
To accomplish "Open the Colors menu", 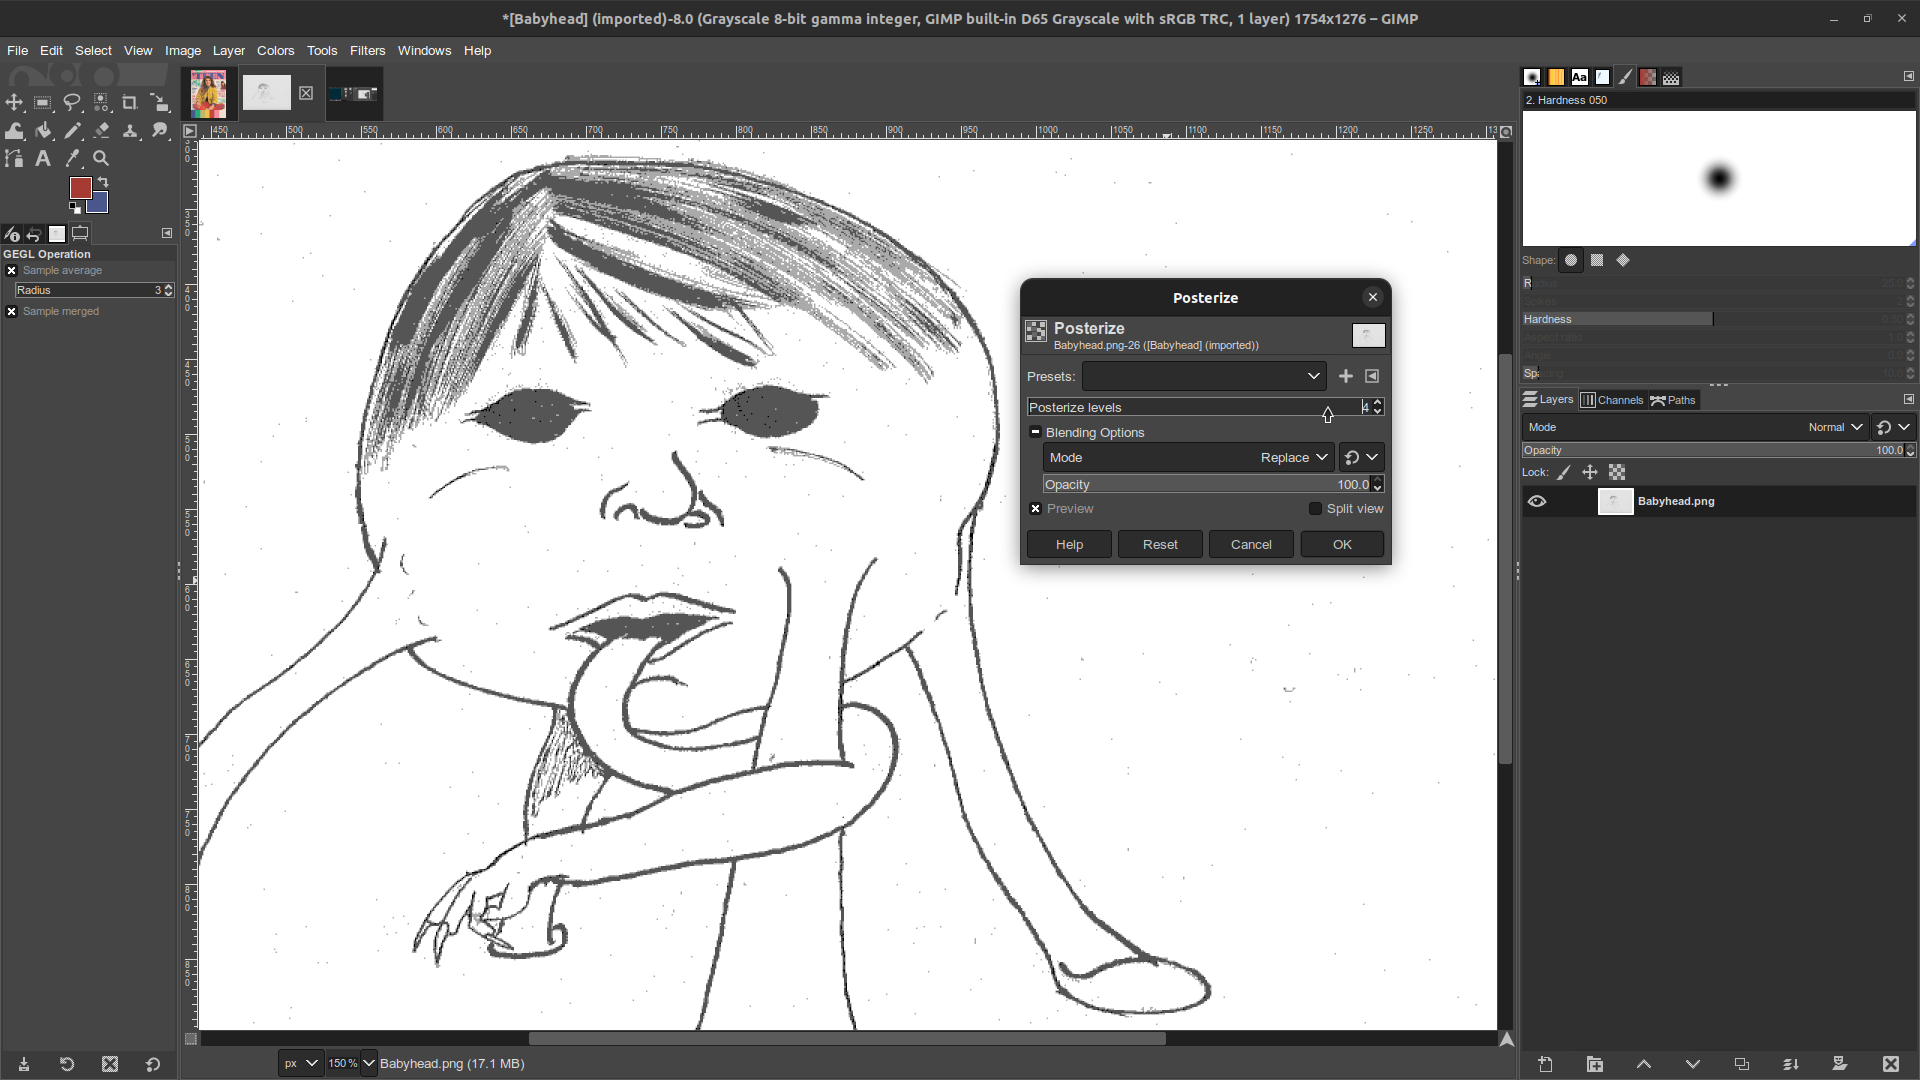I will tap(276, 50).
